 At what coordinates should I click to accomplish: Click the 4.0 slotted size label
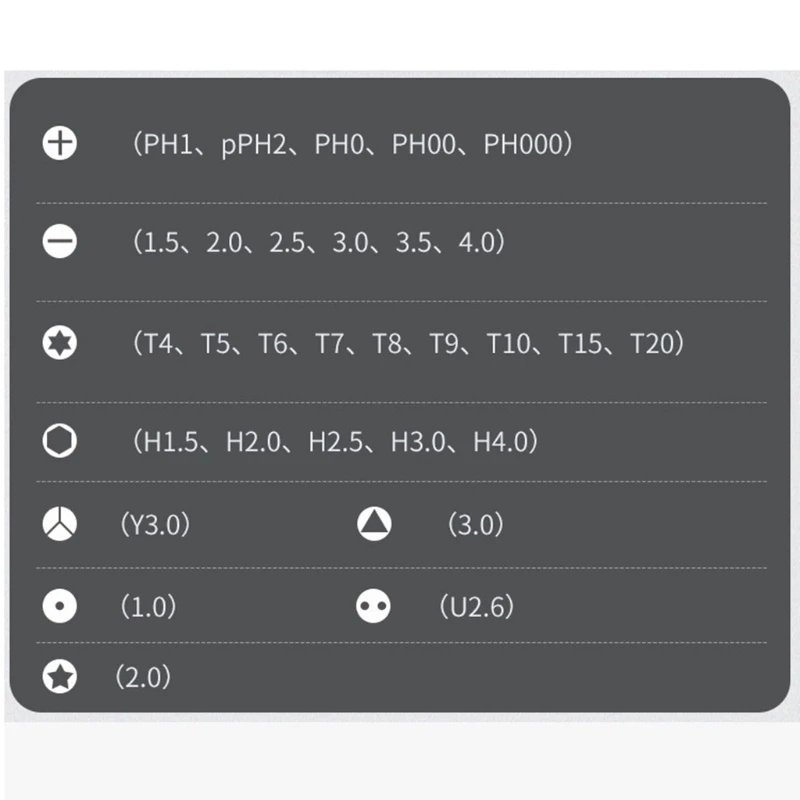tap(478, 242)
